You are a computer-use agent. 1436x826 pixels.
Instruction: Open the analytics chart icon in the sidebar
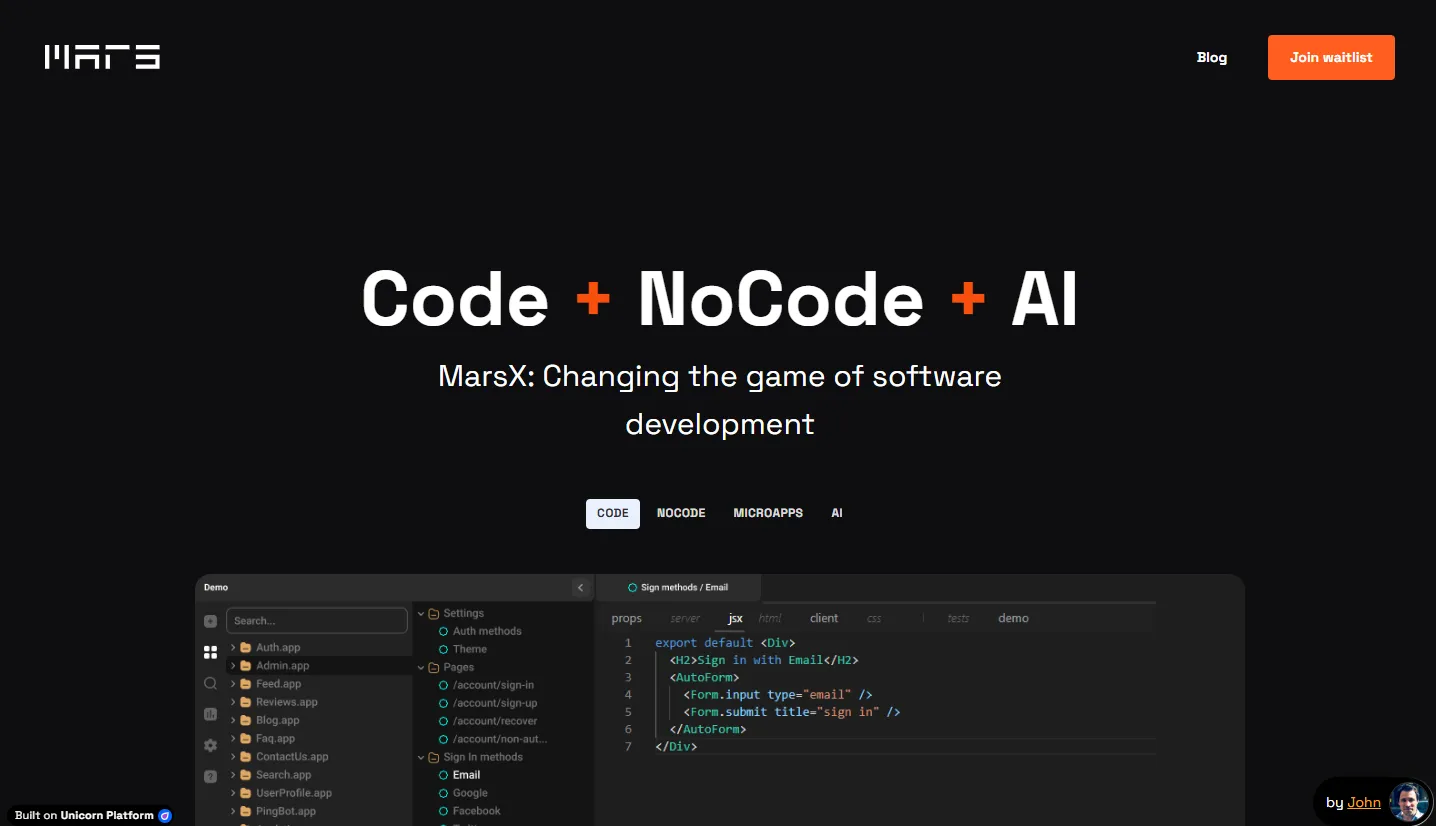(210, 714)
